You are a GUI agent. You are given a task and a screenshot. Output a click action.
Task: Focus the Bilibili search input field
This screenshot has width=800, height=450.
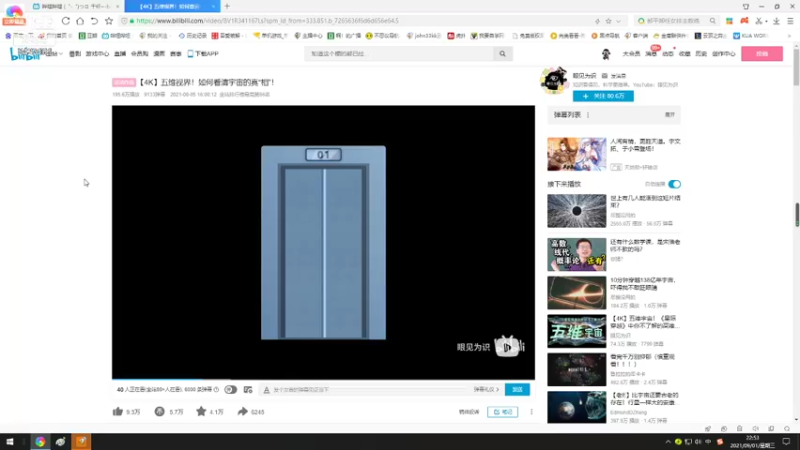coord(399,54)
